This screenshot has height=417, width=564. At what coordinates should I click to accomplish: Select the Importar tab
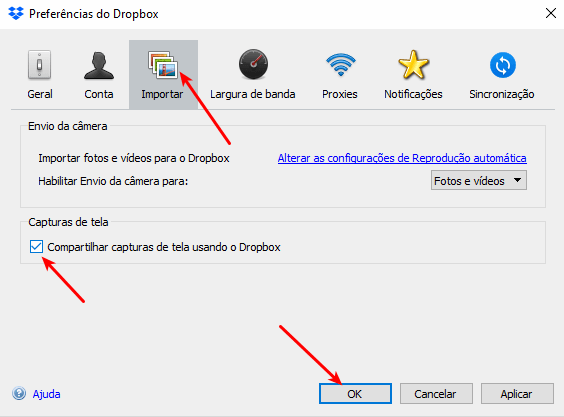(x=163, y=74)
